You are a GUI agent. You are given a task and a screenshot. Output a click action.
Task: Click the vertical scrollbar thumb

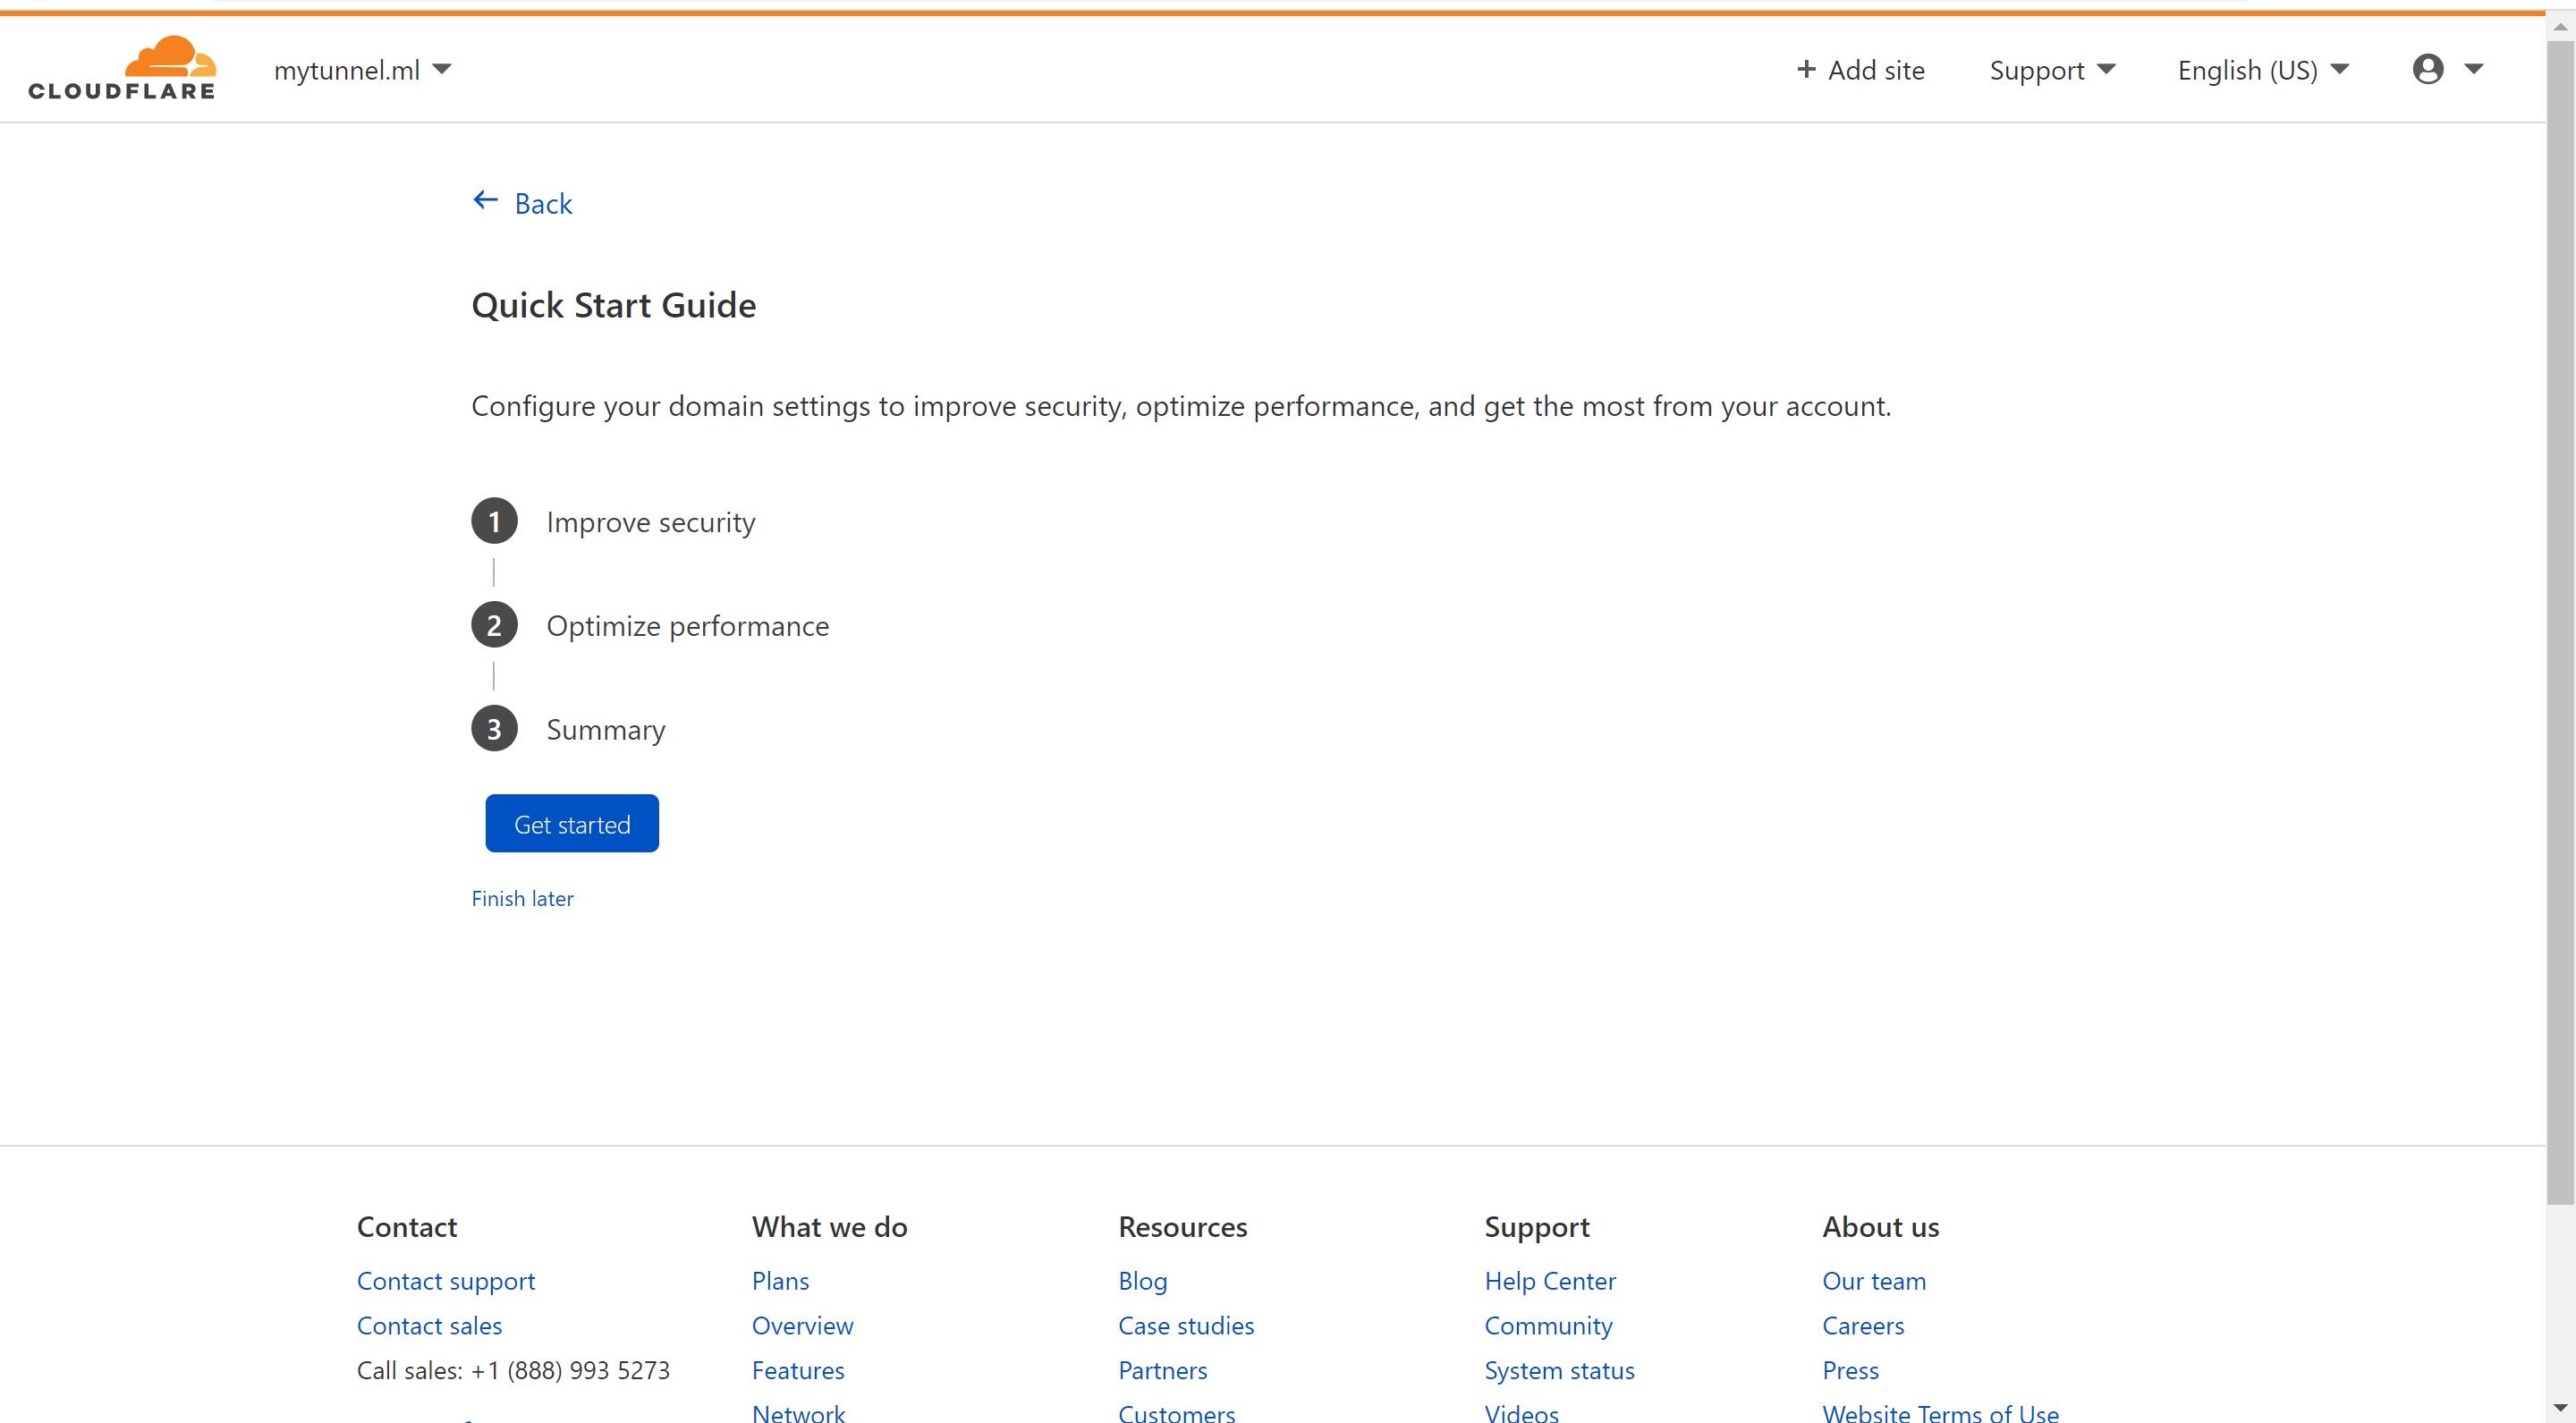pyautogui.click(x=2560, y=620)
